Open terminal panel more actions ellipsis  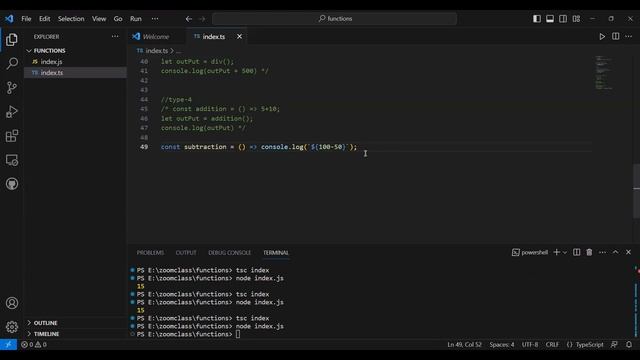602,252
